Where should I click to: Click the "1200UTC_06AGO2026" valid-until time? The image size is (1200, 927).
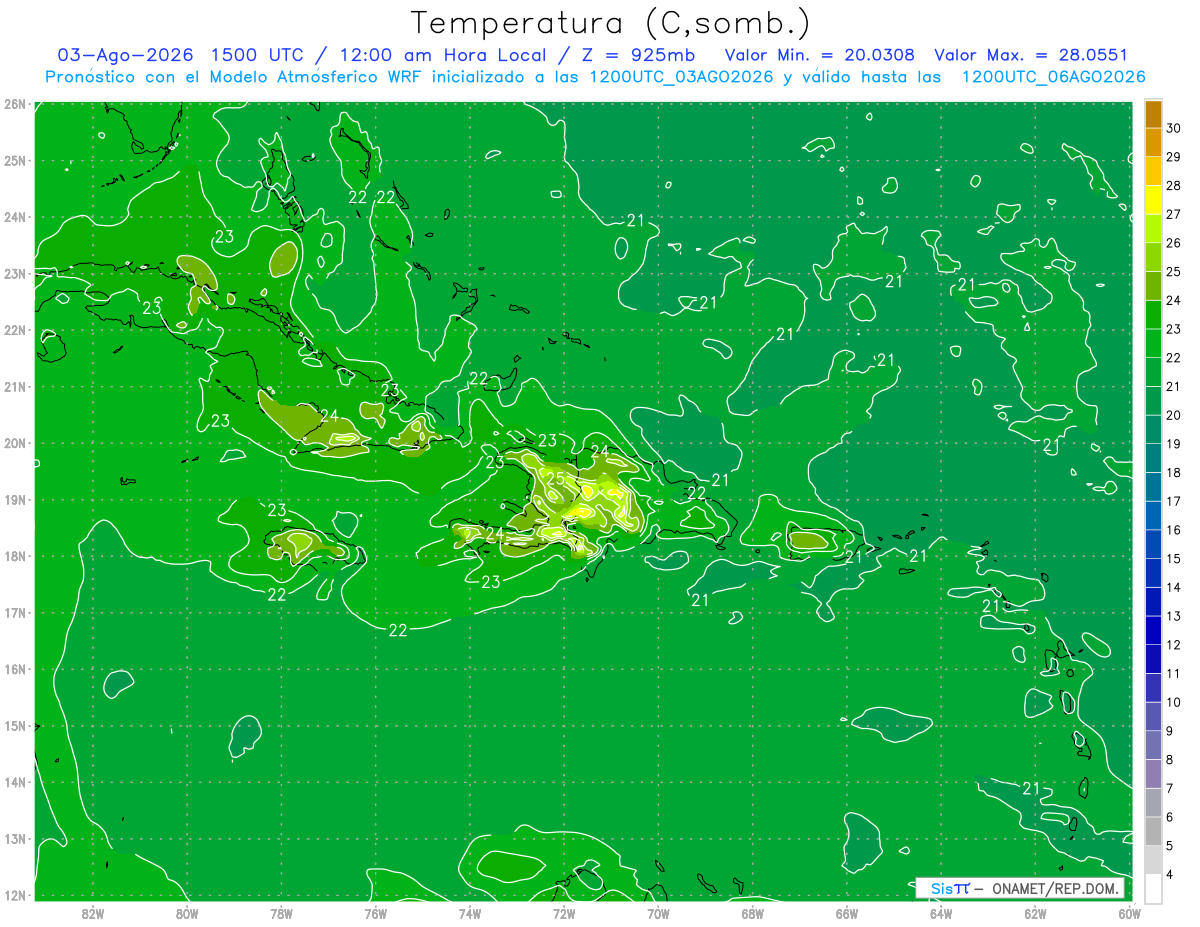click(x=1053, y=77)
